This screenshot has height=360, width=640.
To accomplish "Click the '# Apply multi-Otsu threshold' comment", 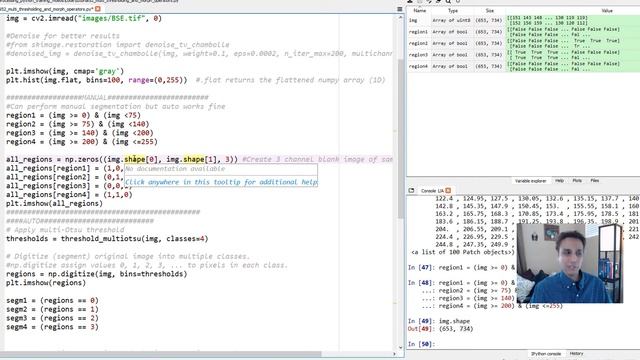I will coord(65,230).
